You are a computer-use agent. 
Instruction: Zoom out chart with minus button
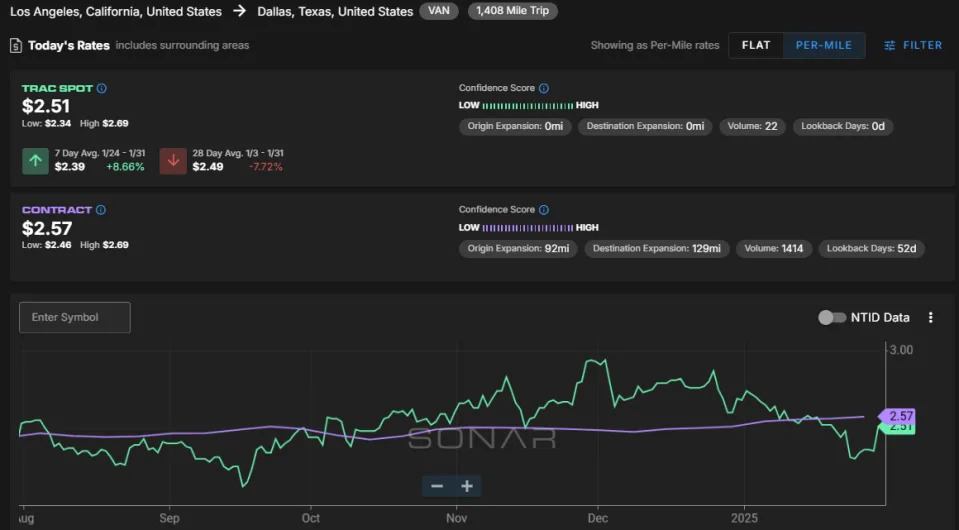pyautogui.click(x=437, y=486)
